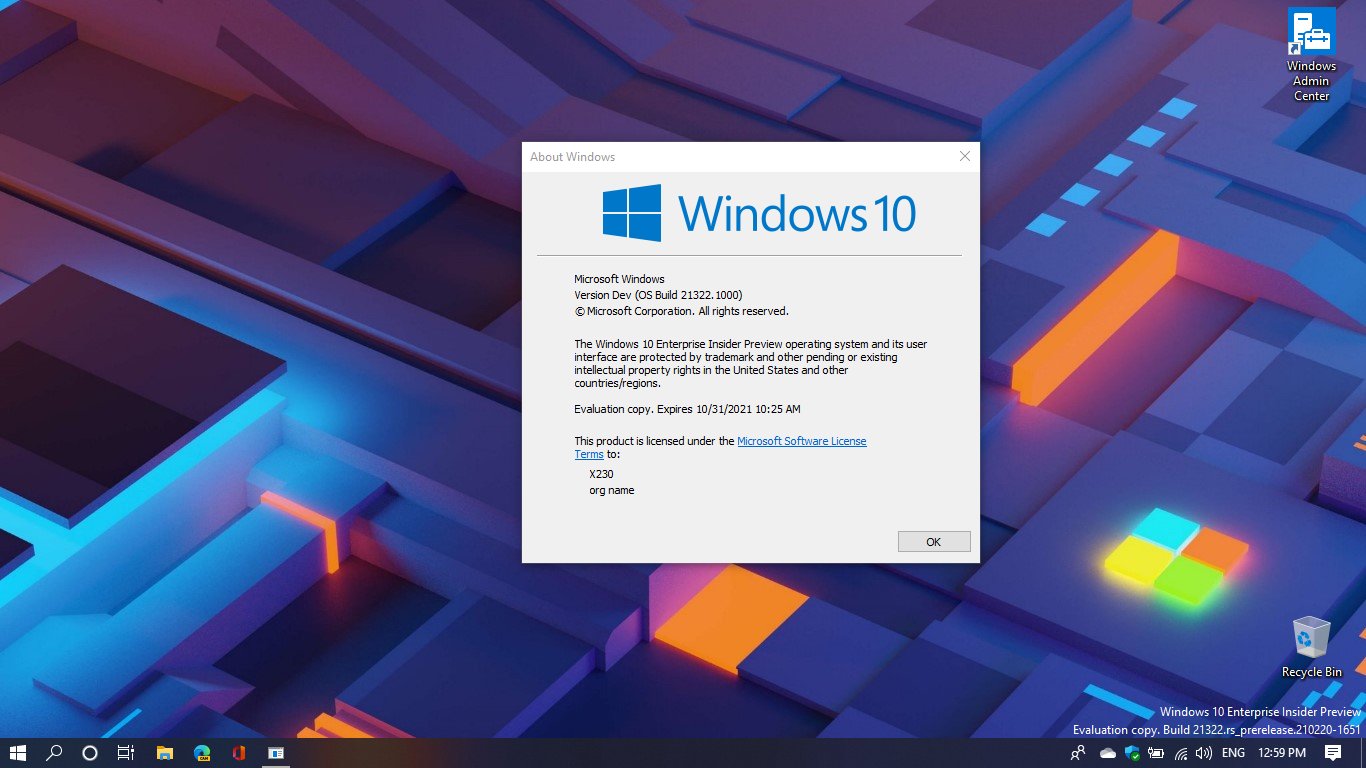1366x768 pixels.
Task: Click the Microsoft Corporation copyright line
Action: tap(681, 311)
